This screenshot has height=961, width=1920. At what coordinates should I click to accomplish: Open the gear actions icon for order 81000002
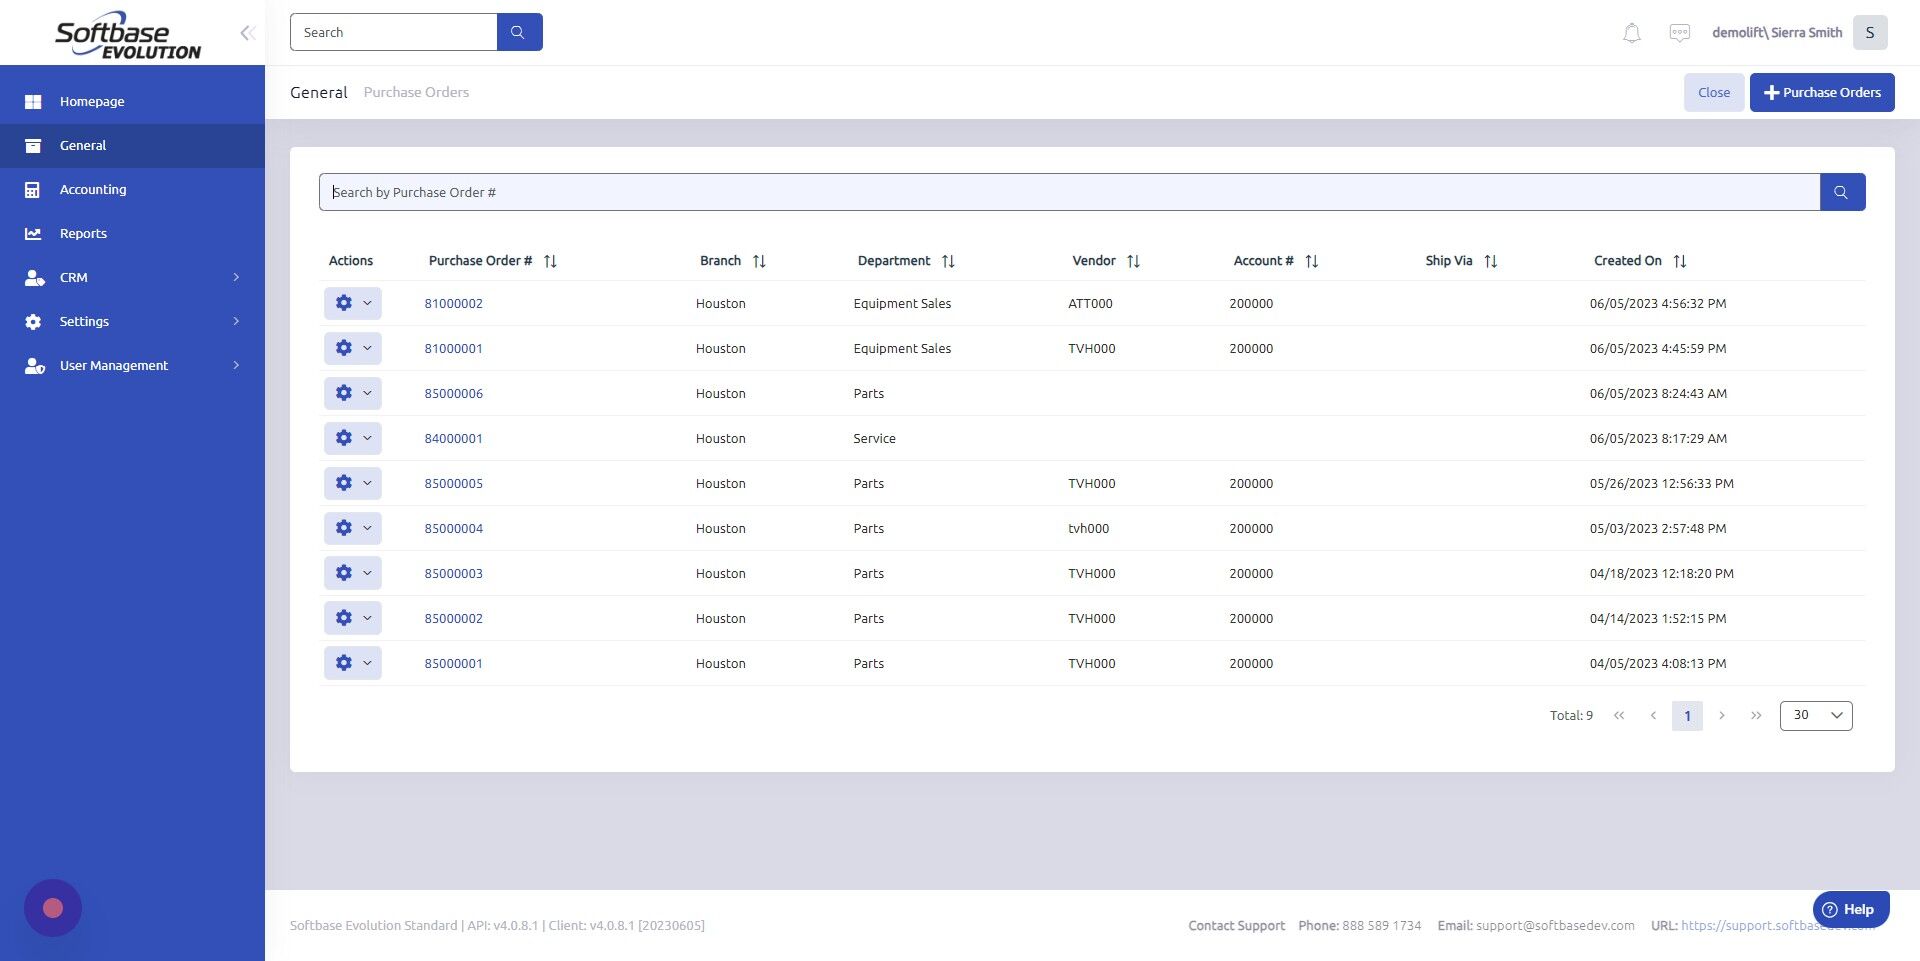pyautogui.click(x=344, y=302)
